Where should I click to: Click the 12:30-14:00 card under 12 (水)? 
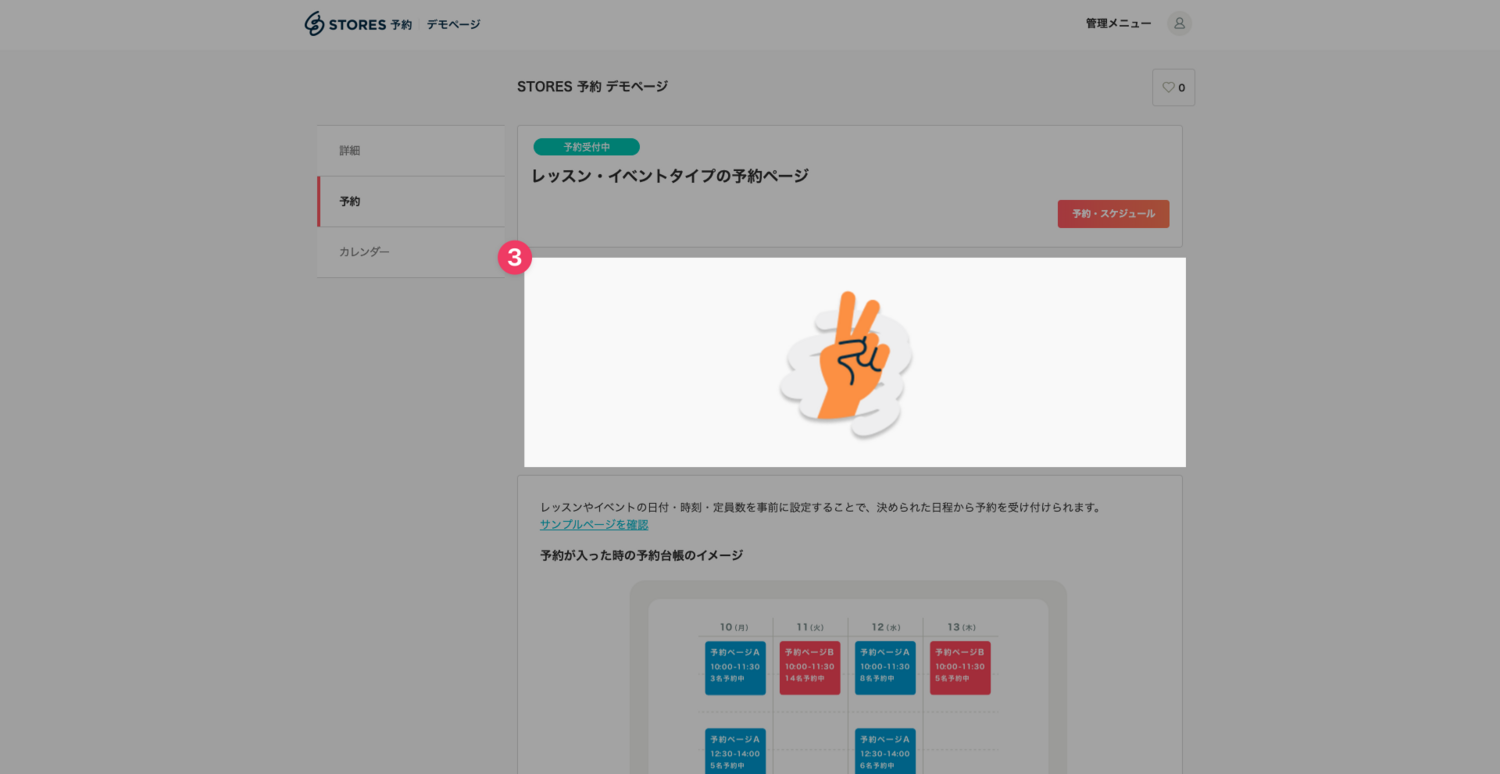[885, 751]
